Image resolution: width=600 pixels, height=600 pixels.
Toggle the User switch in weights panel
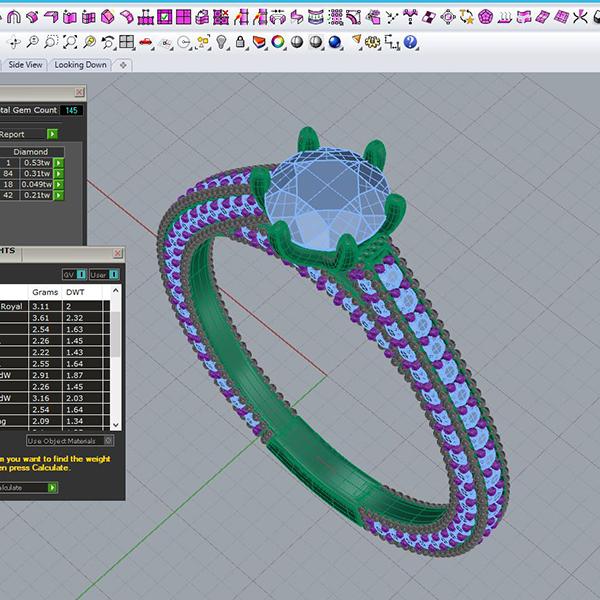pyautogui.click(x=112, y=274)
